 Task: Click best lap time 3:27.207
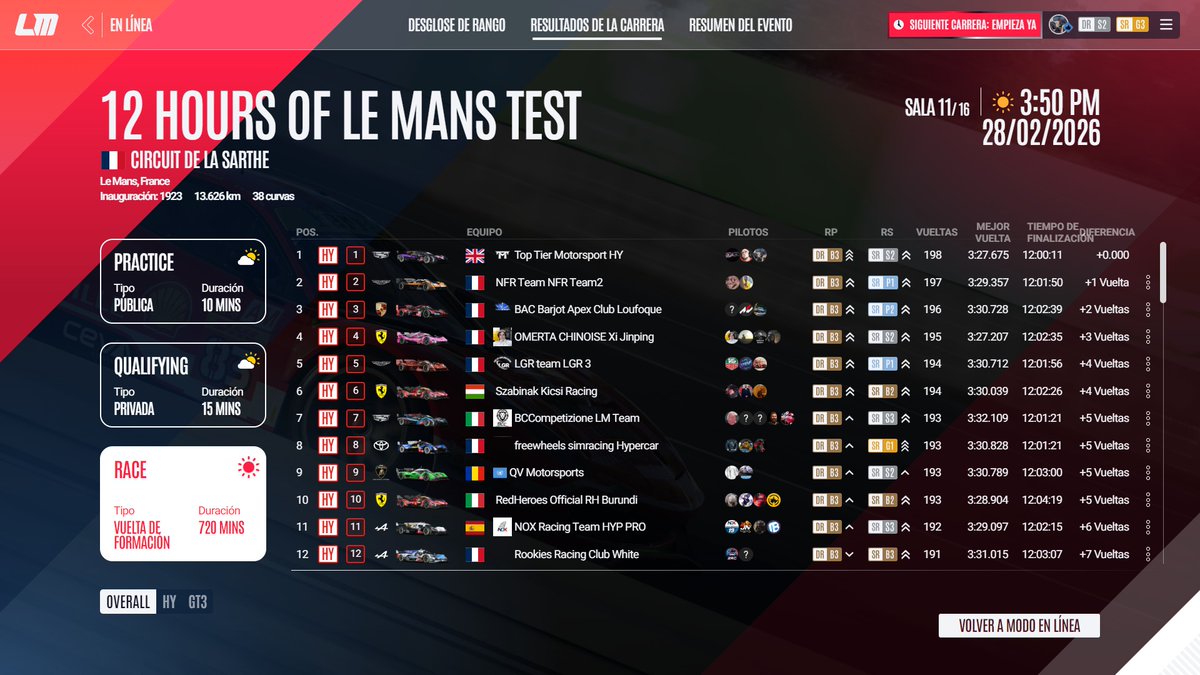coord(988,337)
